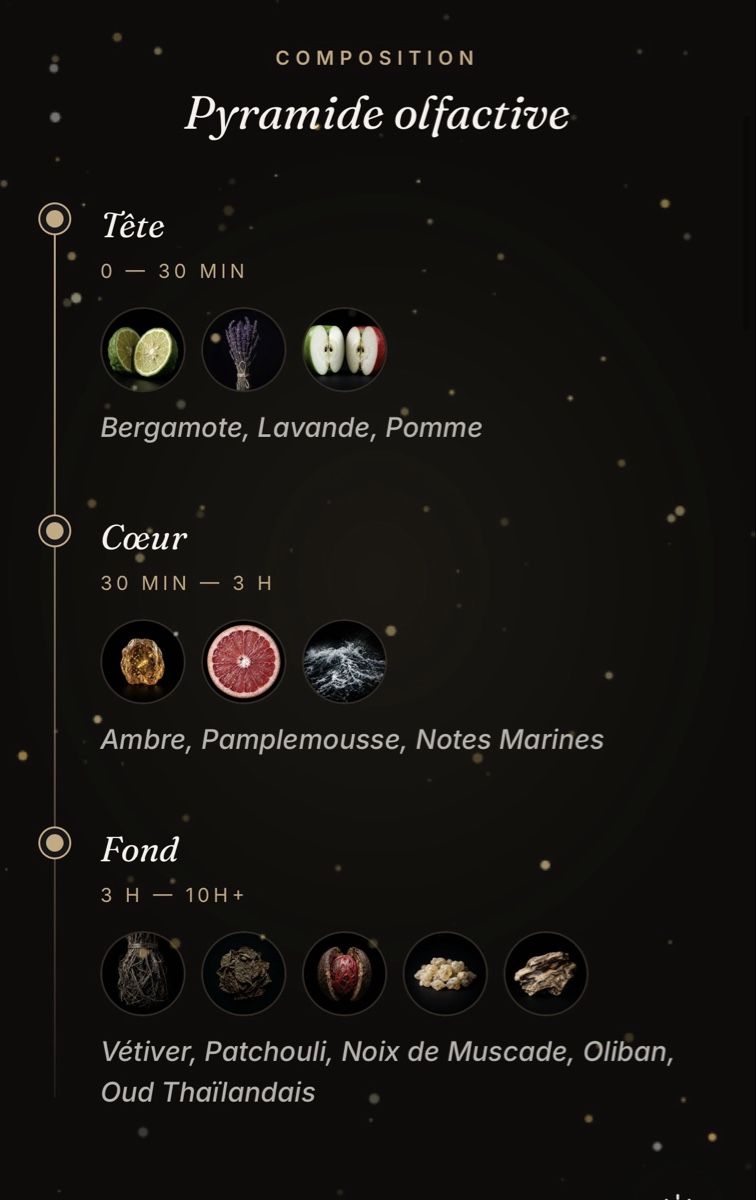Viewport: 756px width, 1200px height.
Task: Click the Vétiver roots icon
Action: coord(143,974)
